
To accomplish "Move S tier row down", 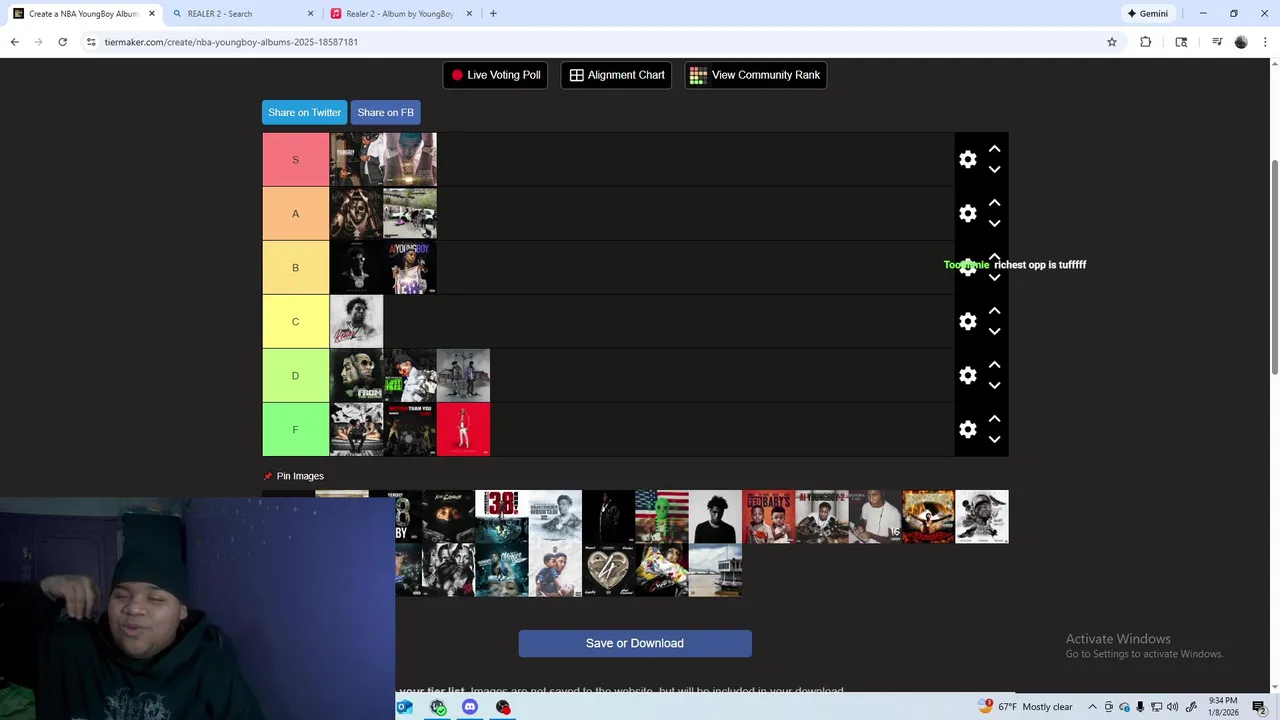I will coord(994,170).
